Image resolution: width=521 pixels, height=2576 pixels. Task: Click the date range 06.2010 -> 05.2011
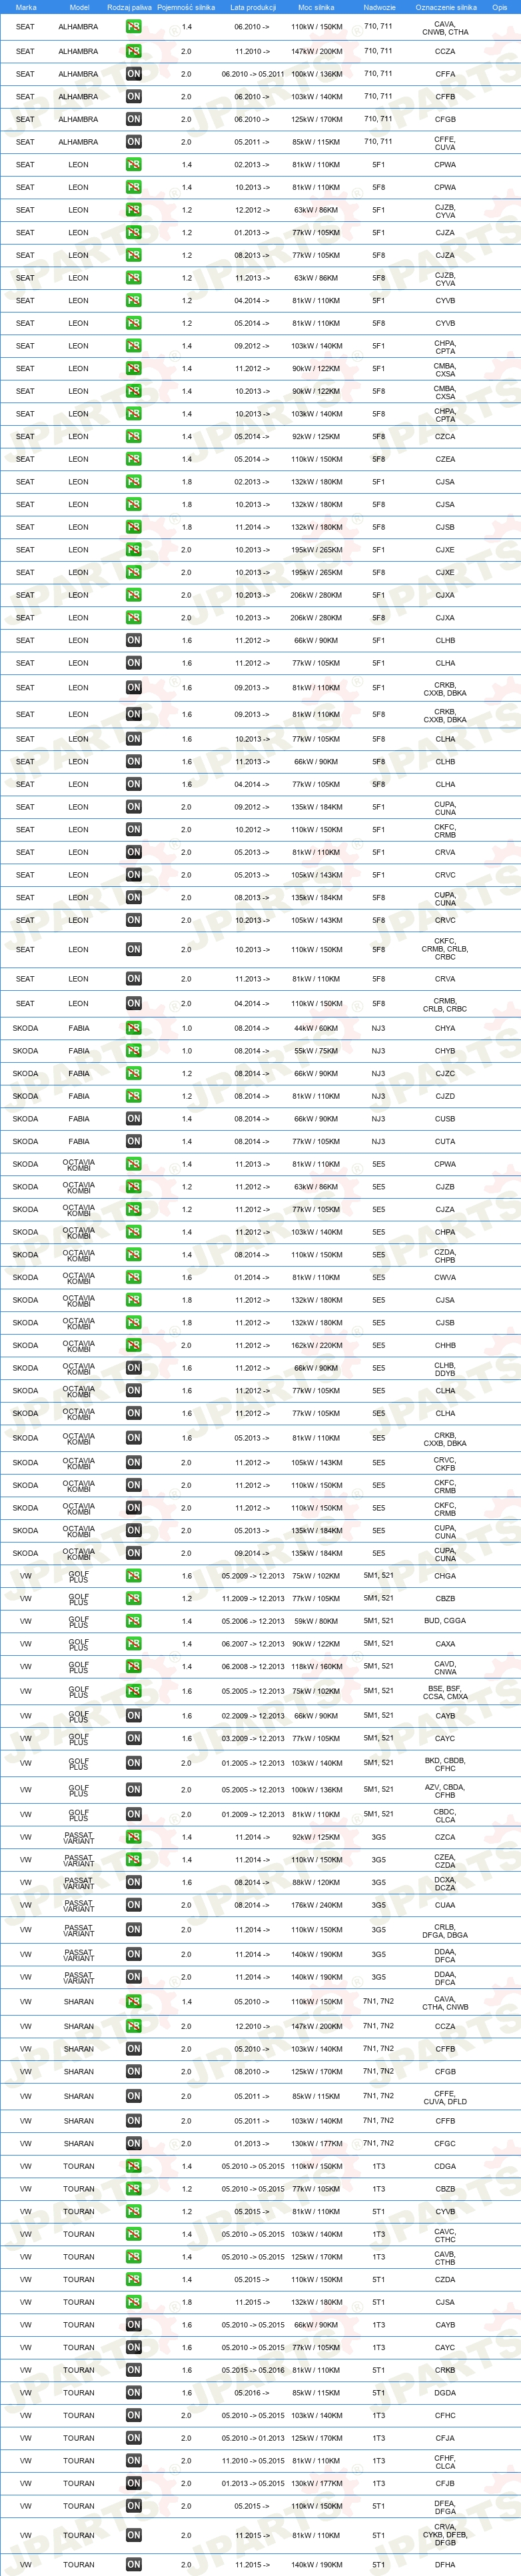(252, 74)
